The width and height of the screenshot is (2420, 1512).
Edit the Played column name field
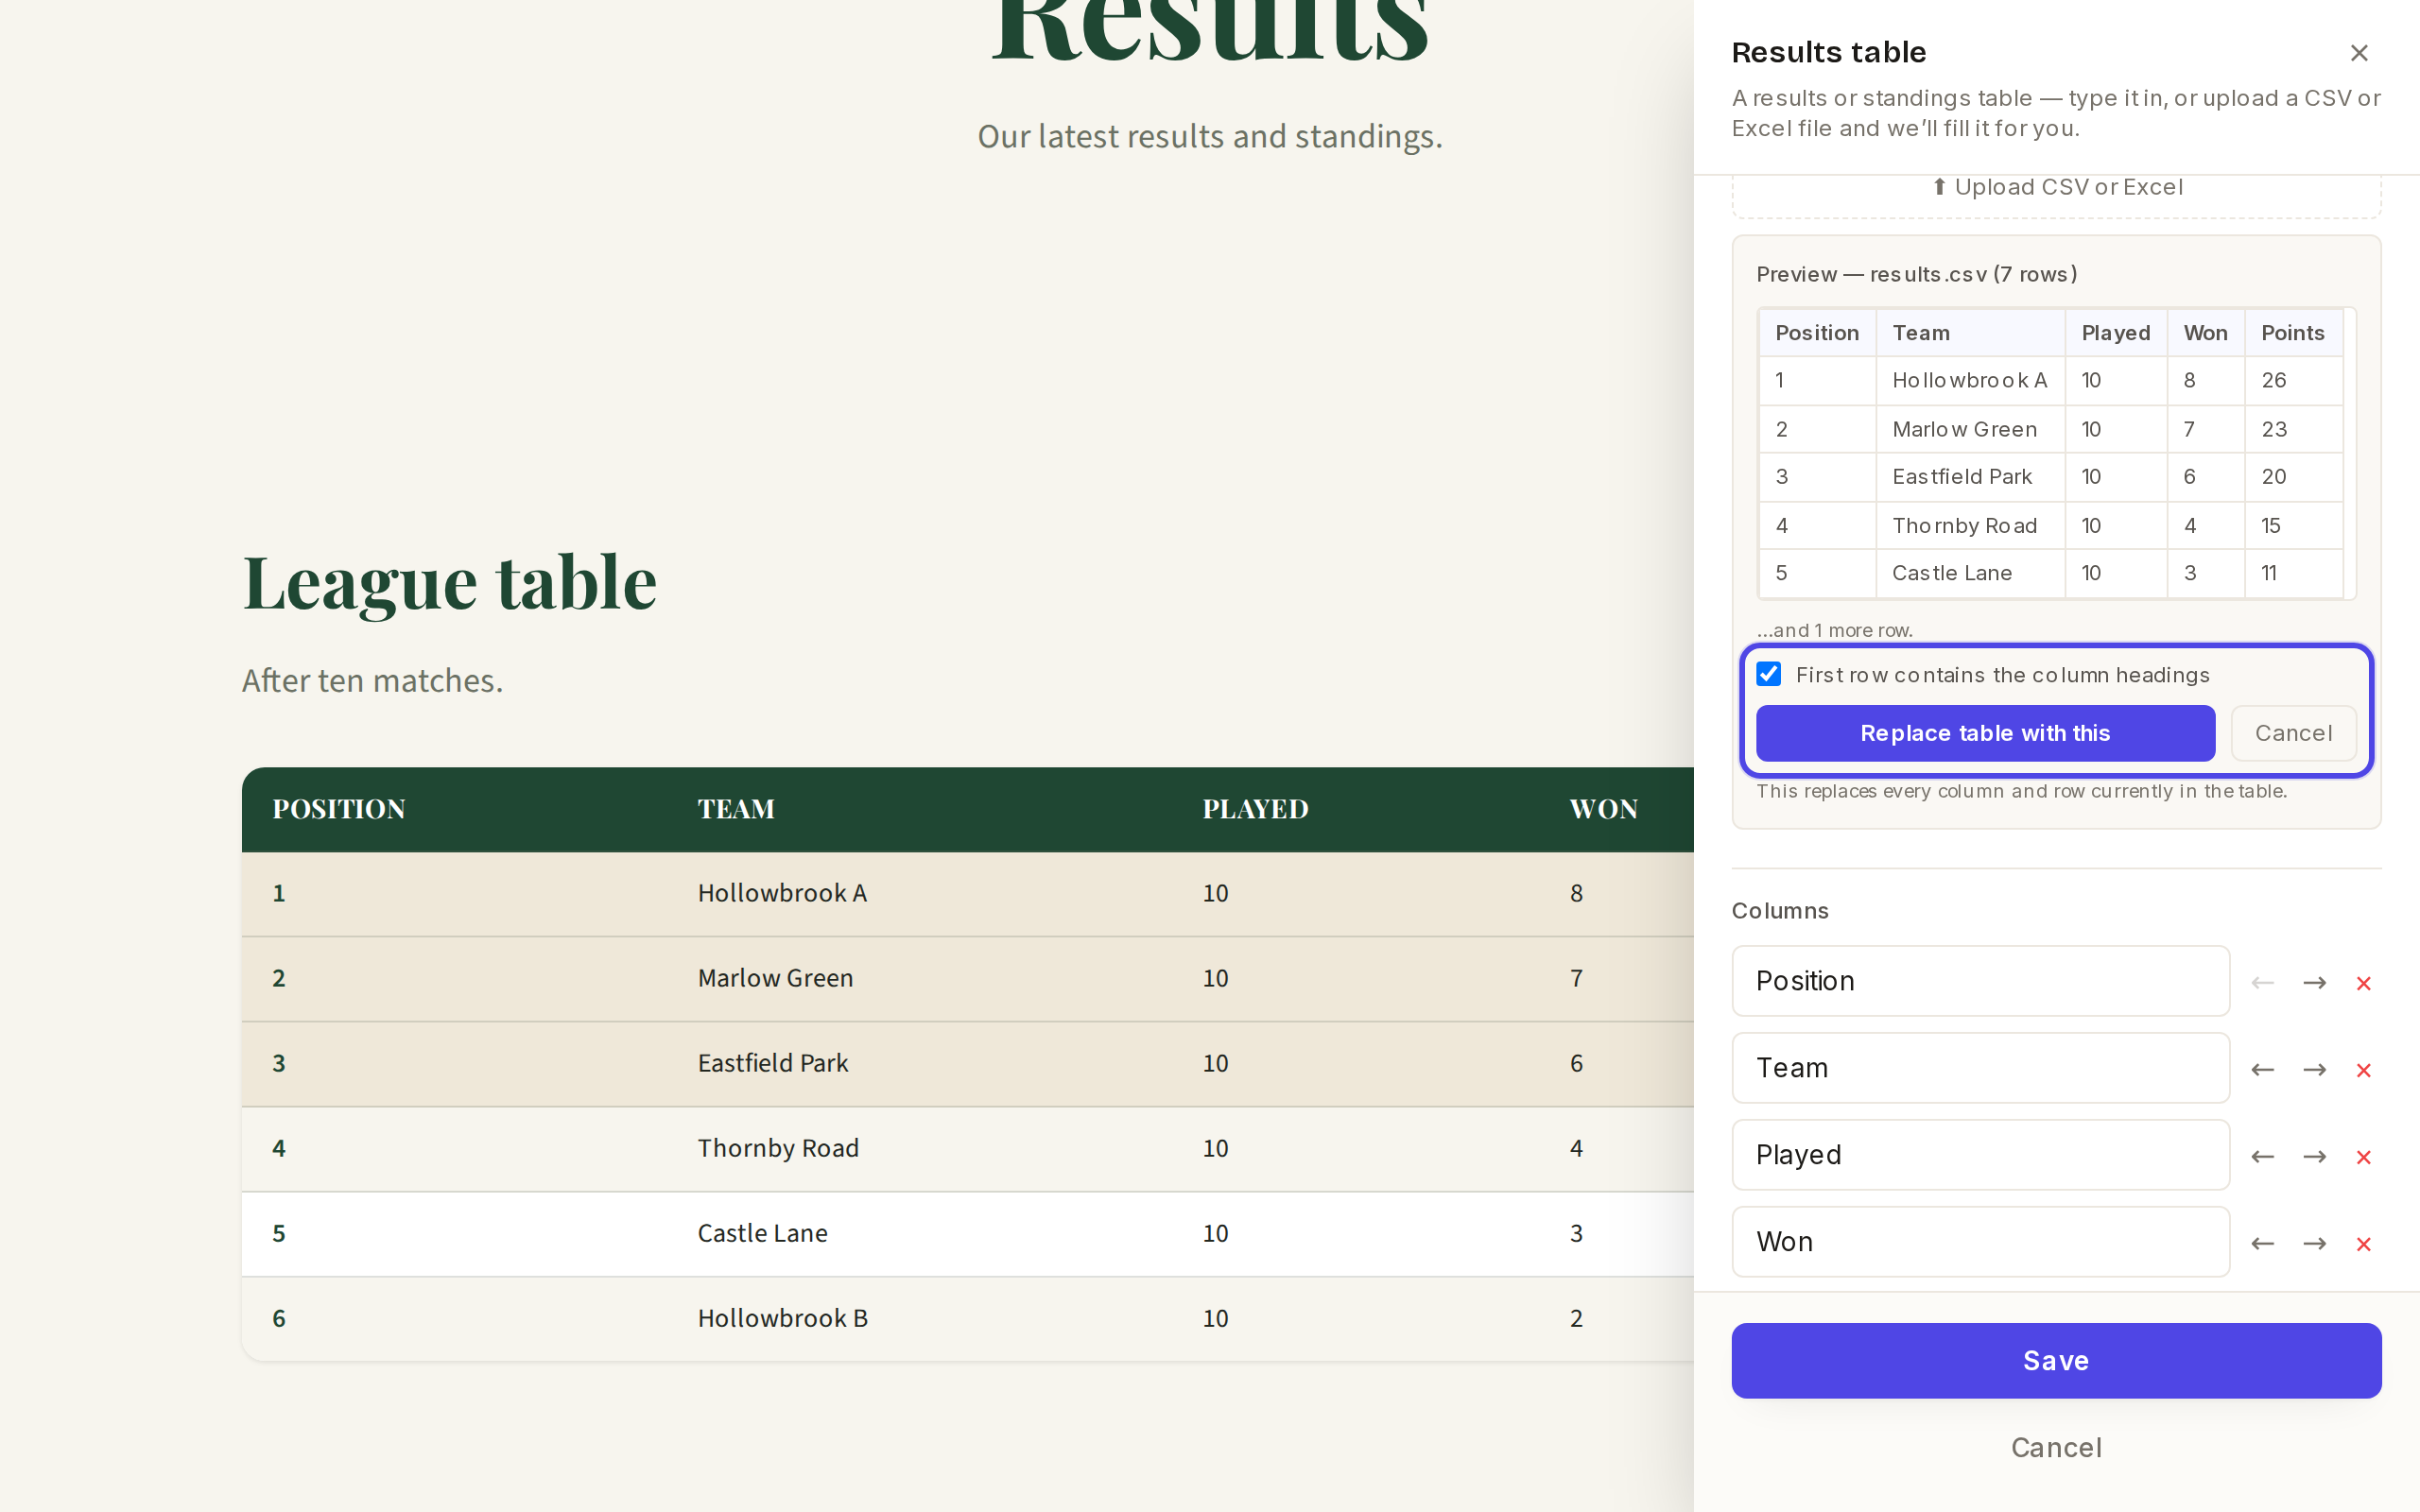pyautogui.click(x=1980, y=1155)
